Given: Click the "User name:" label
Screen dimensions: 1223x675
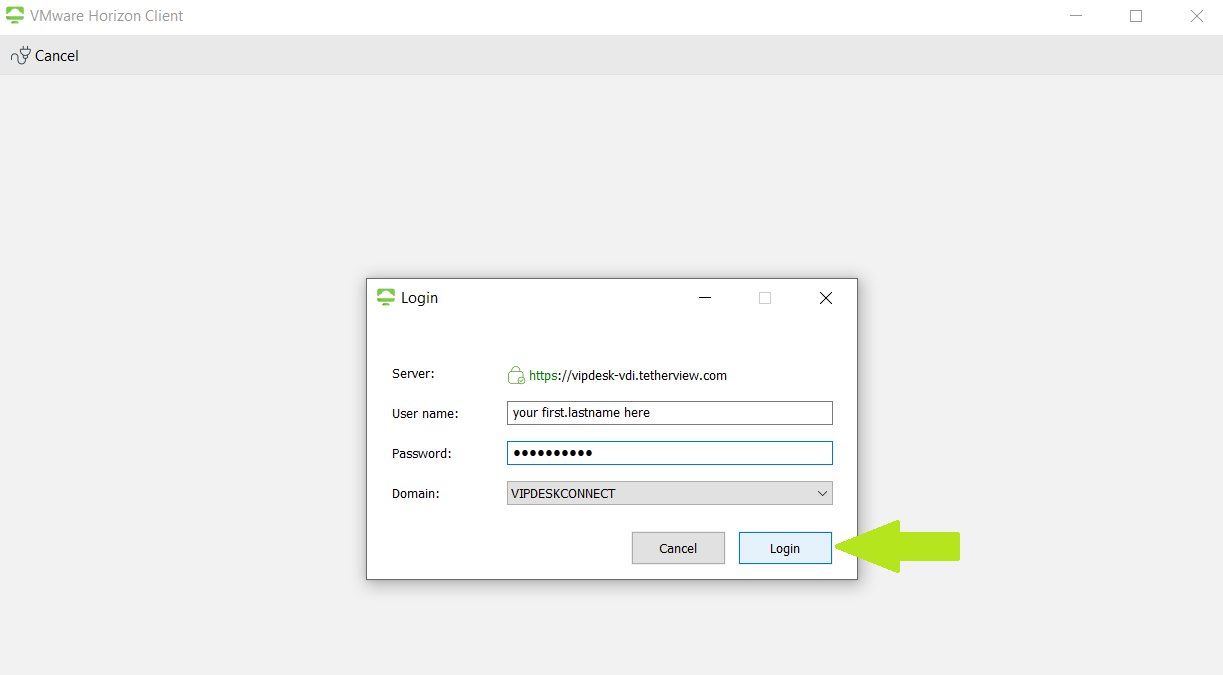Looking at the screenshot, I should pos(425,414).
